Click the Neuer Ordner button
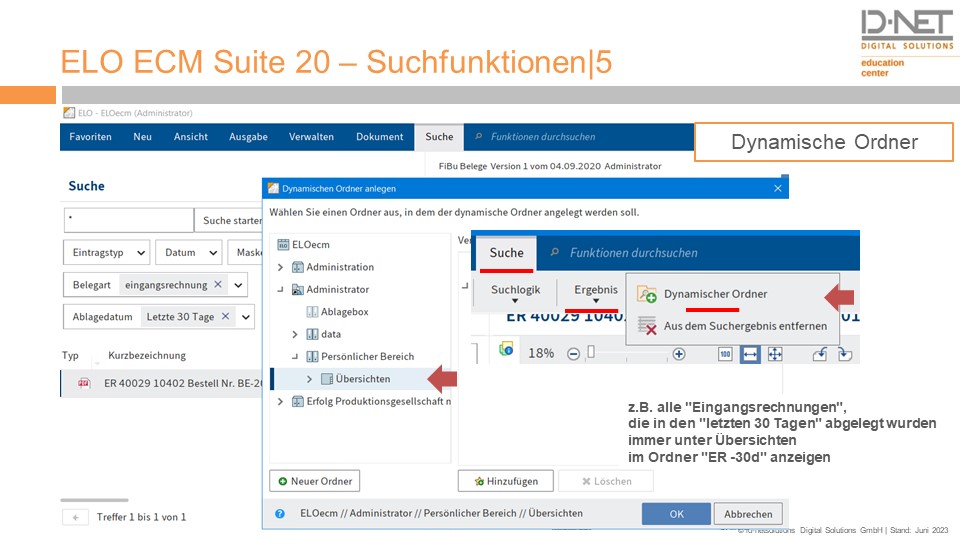The width and height of the screenshot is (960, 540). click(x=315, y=481)
